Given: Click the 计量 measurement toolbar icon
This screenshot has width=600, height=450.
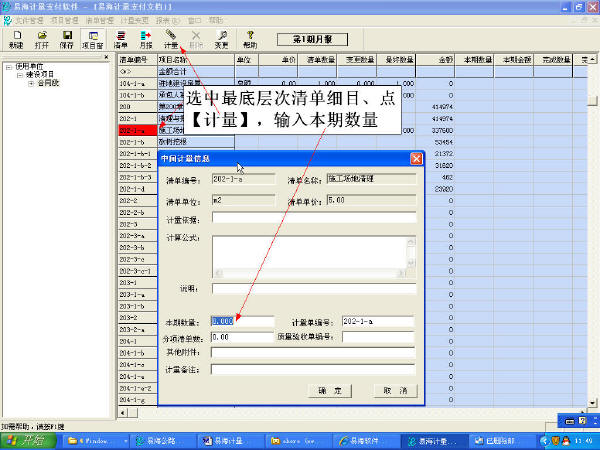Looking at the screenshot, I should (x=171, y=39).
